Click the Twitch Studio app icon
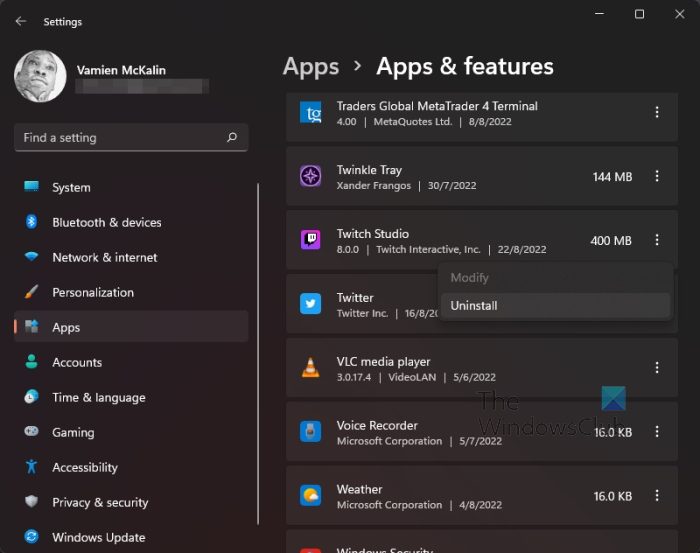The width and height of the screenshot is (700, 553). pos(311,241)
